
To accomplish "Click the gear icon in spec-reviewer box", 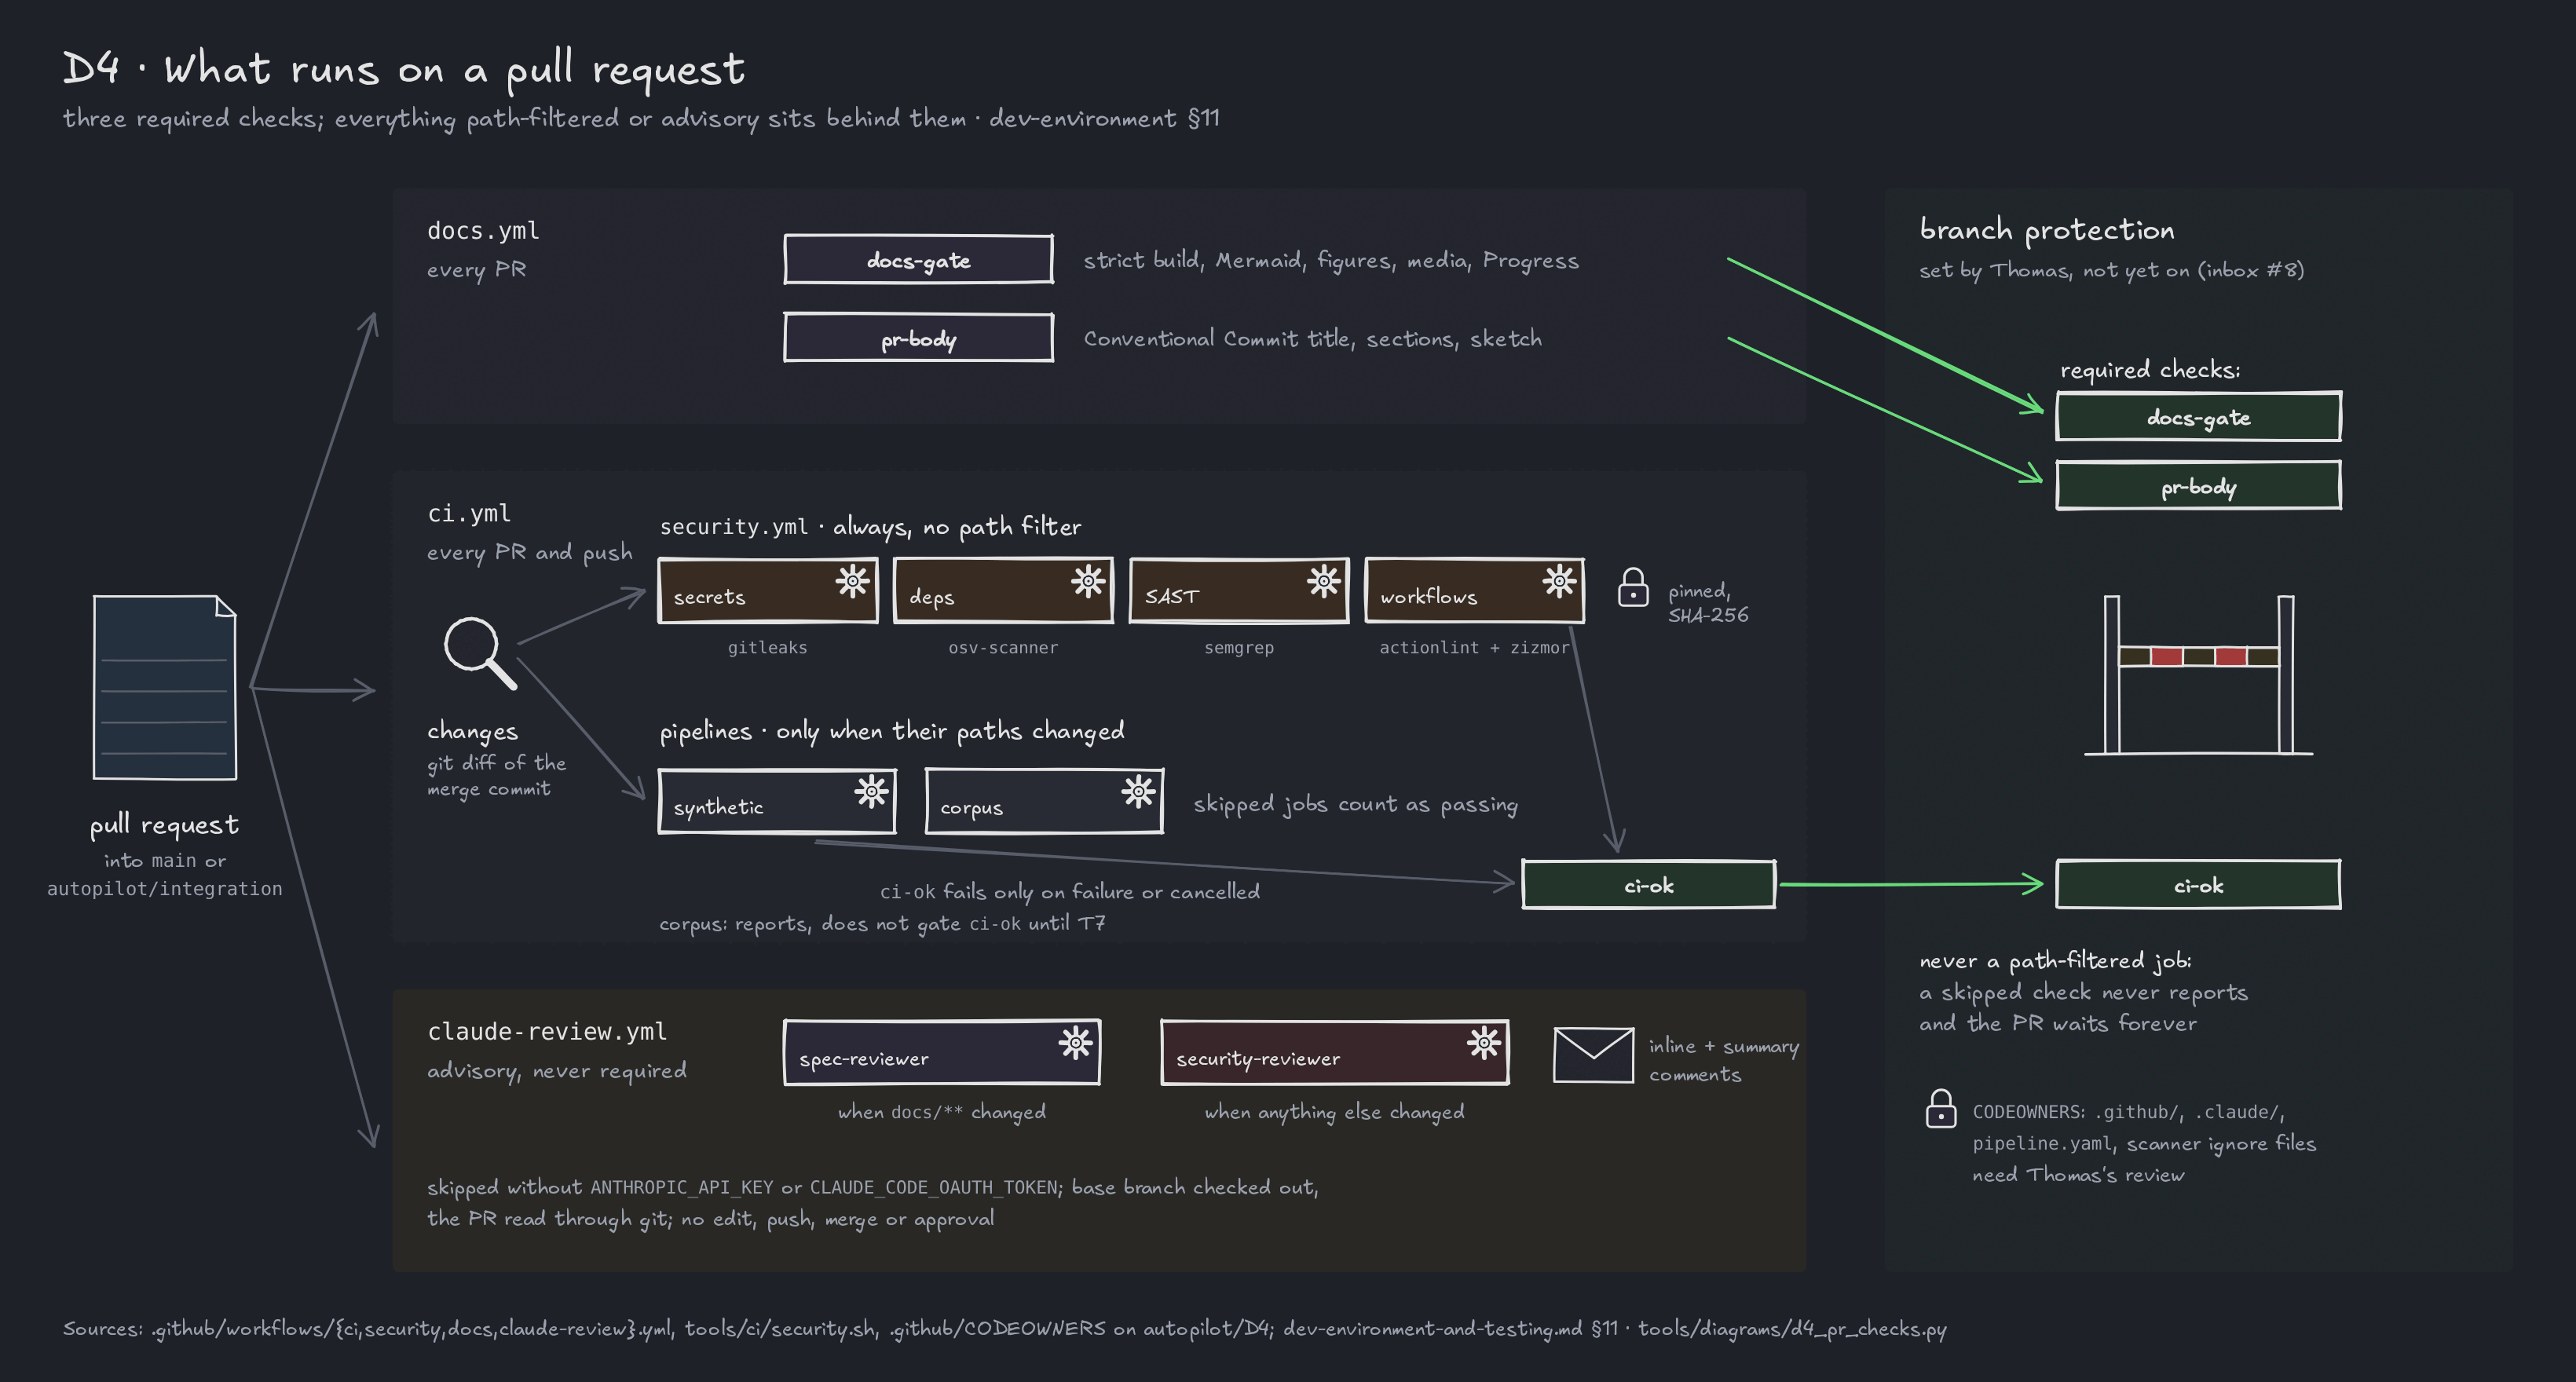I will 1076,1043.
